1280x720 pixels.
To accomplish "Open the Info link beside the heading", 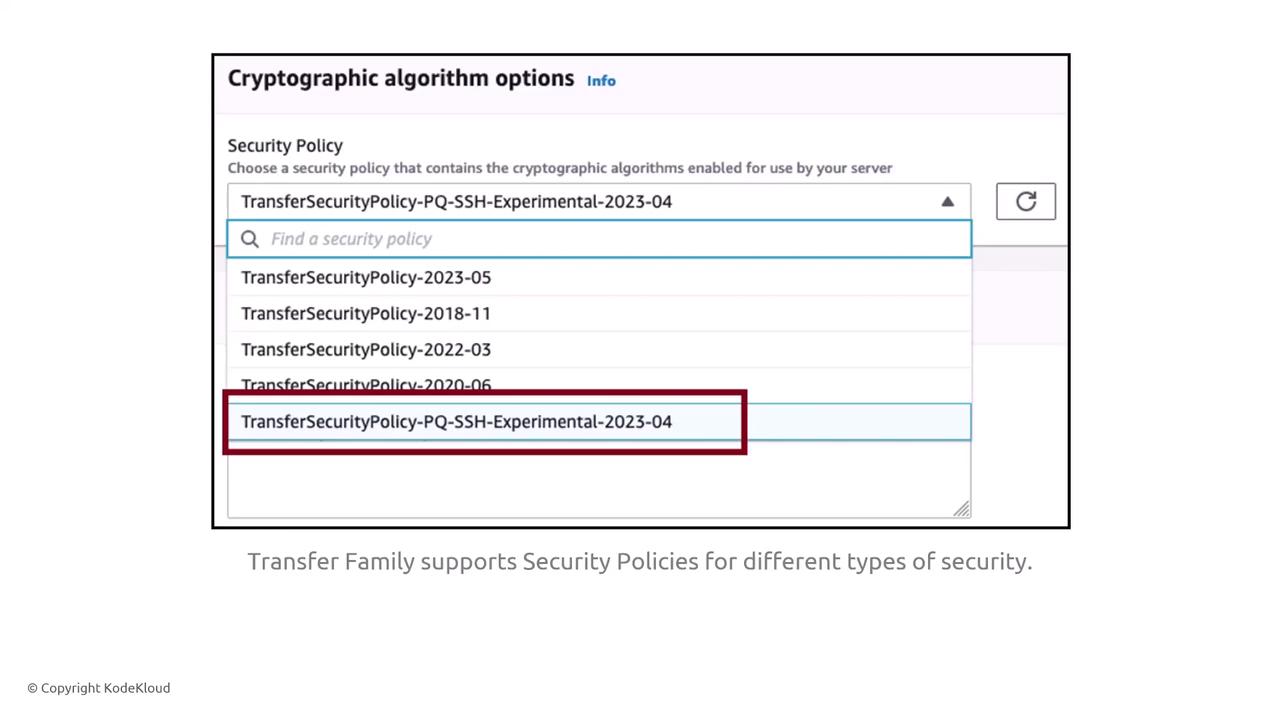I will coord(601,81).
